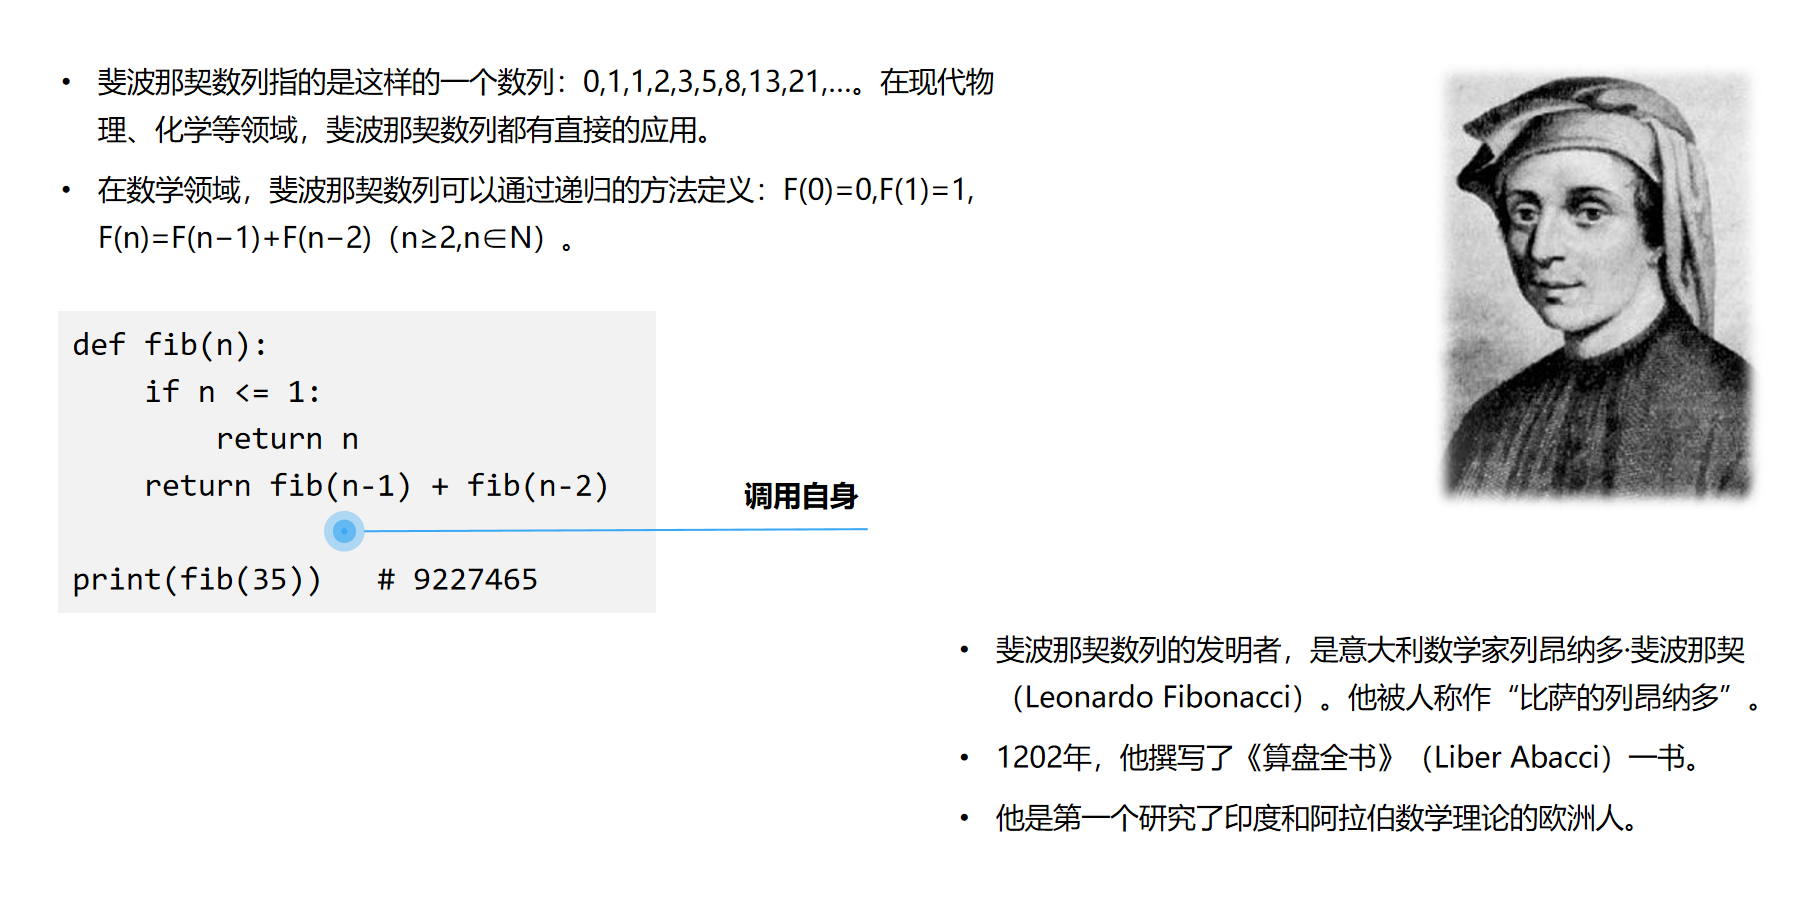Click the sequence "0,1,1,2,3,5,8,13,21" text

[x=701, y=82]
